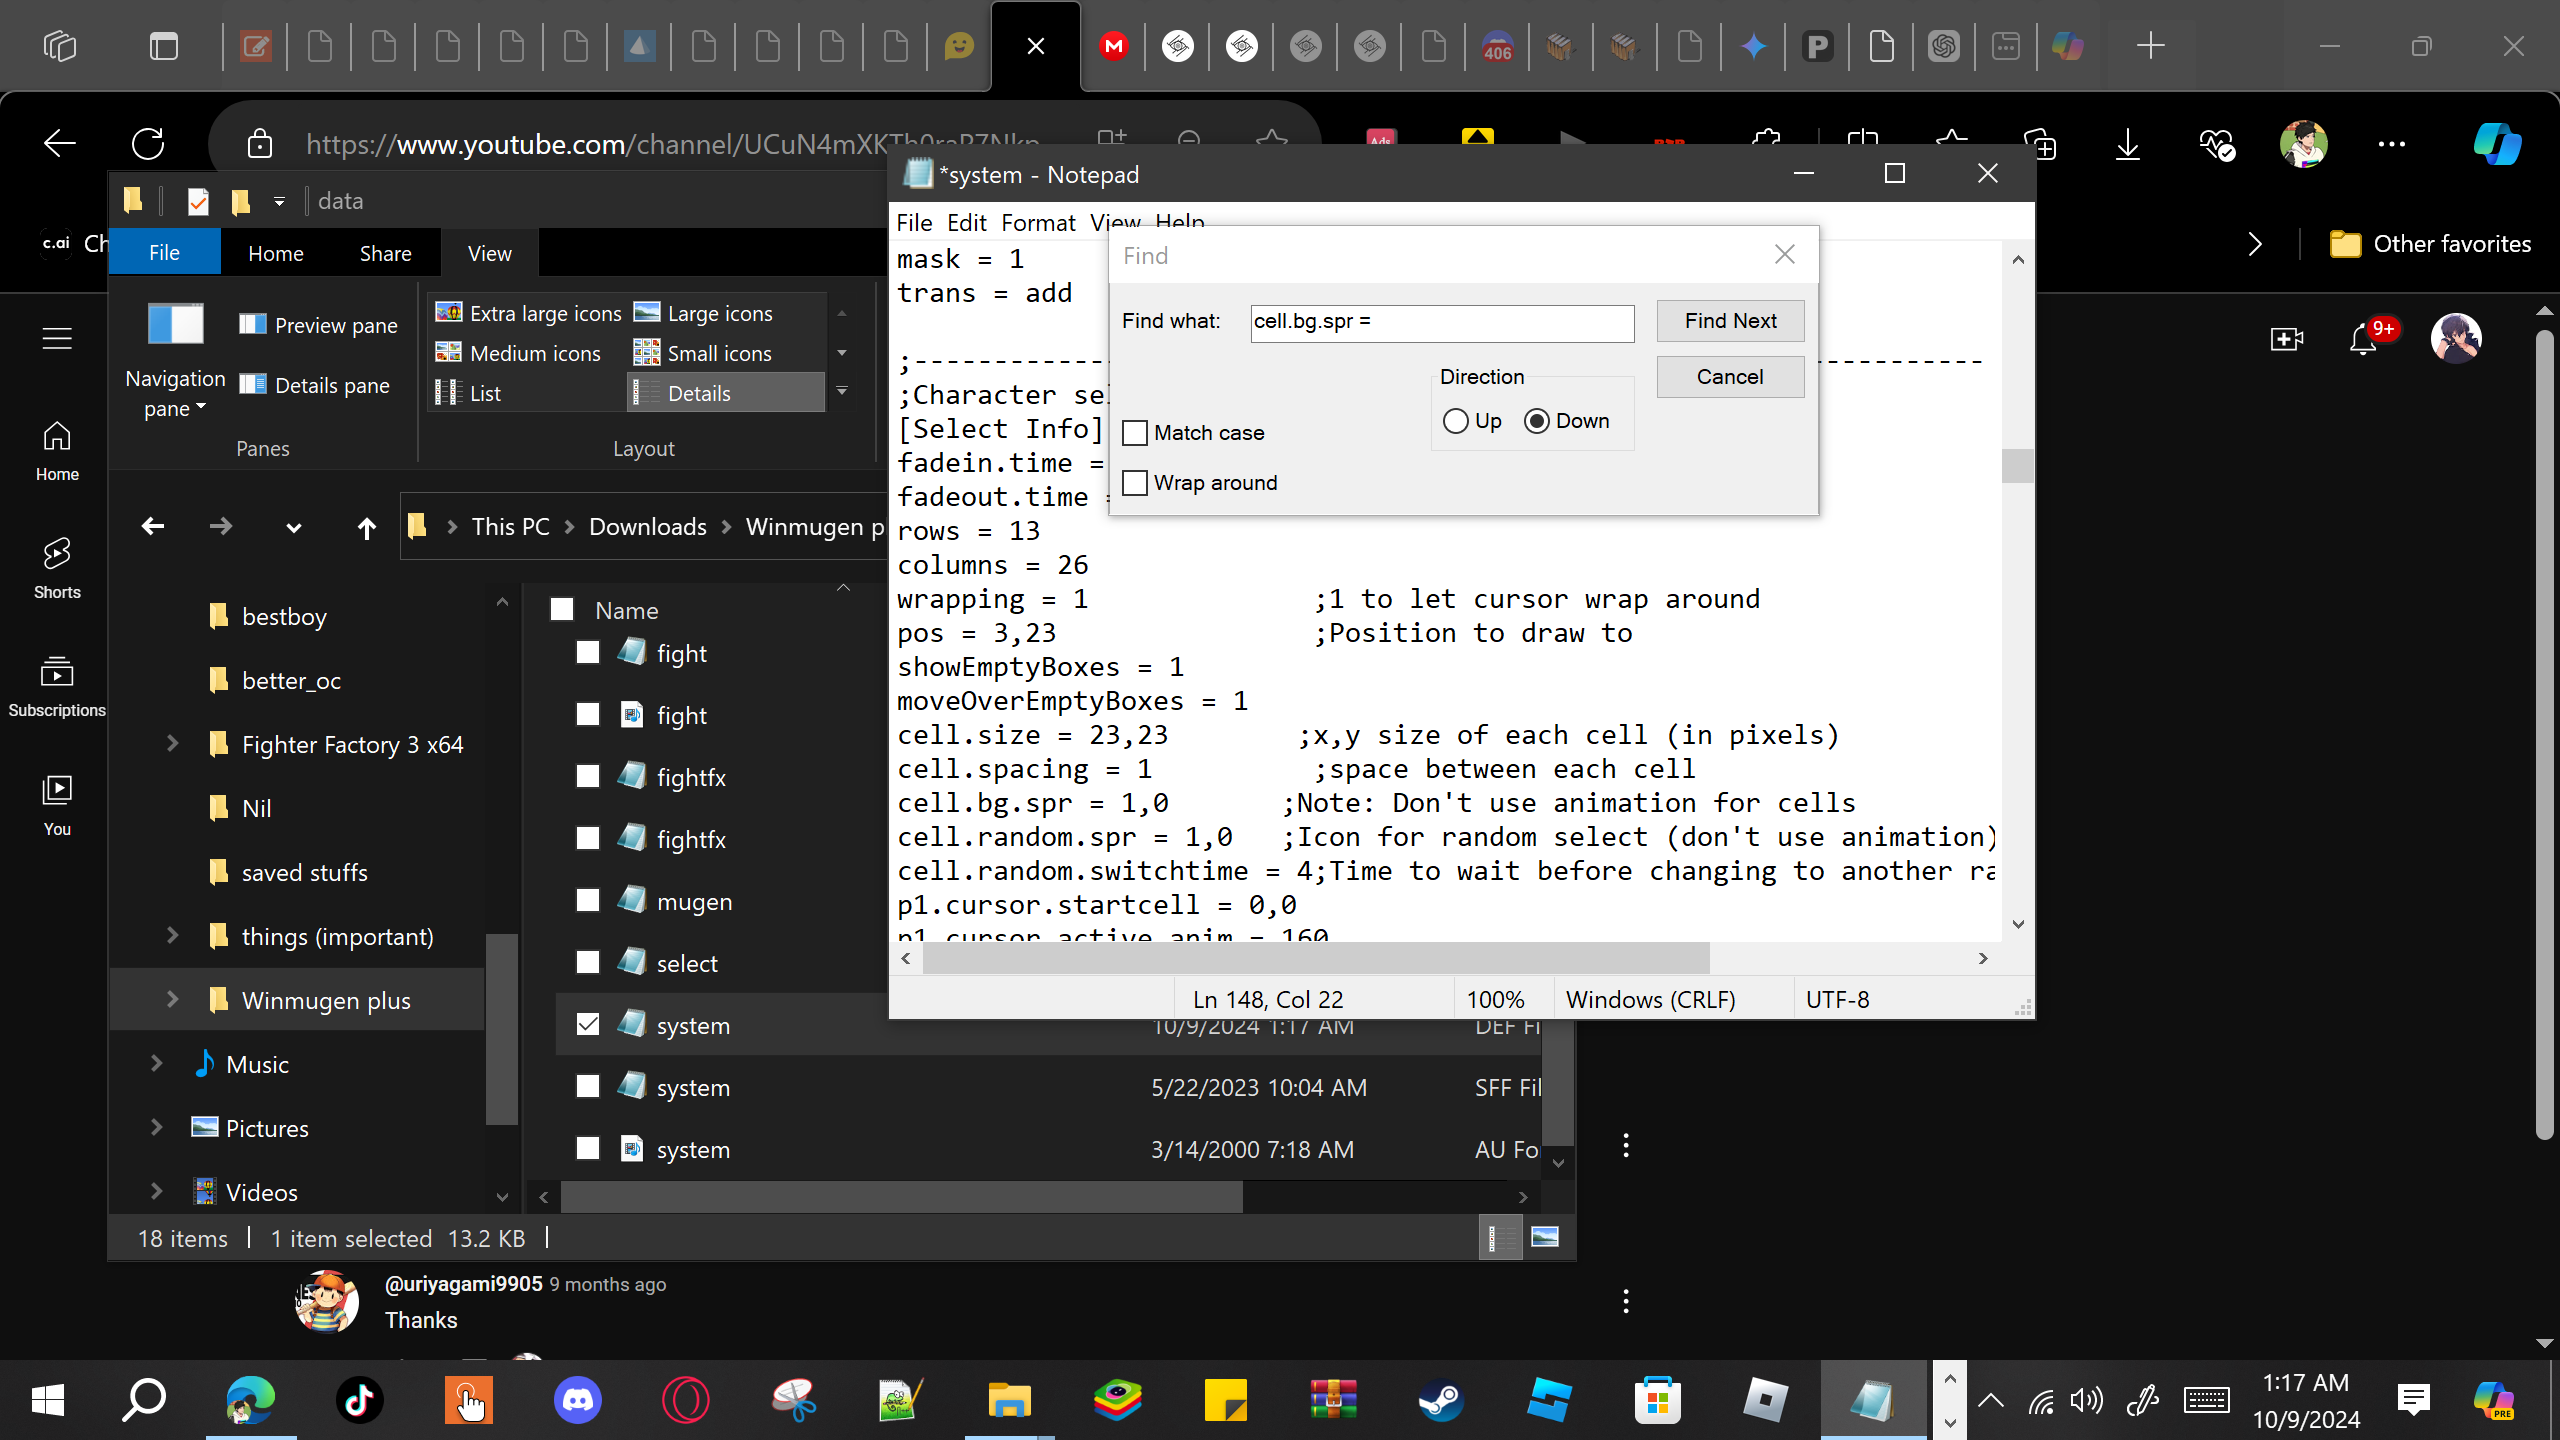The height and width of the screenshot is (1440, 2560).
Task: Click the Steam taskbar icon
Action: 1441,1400
